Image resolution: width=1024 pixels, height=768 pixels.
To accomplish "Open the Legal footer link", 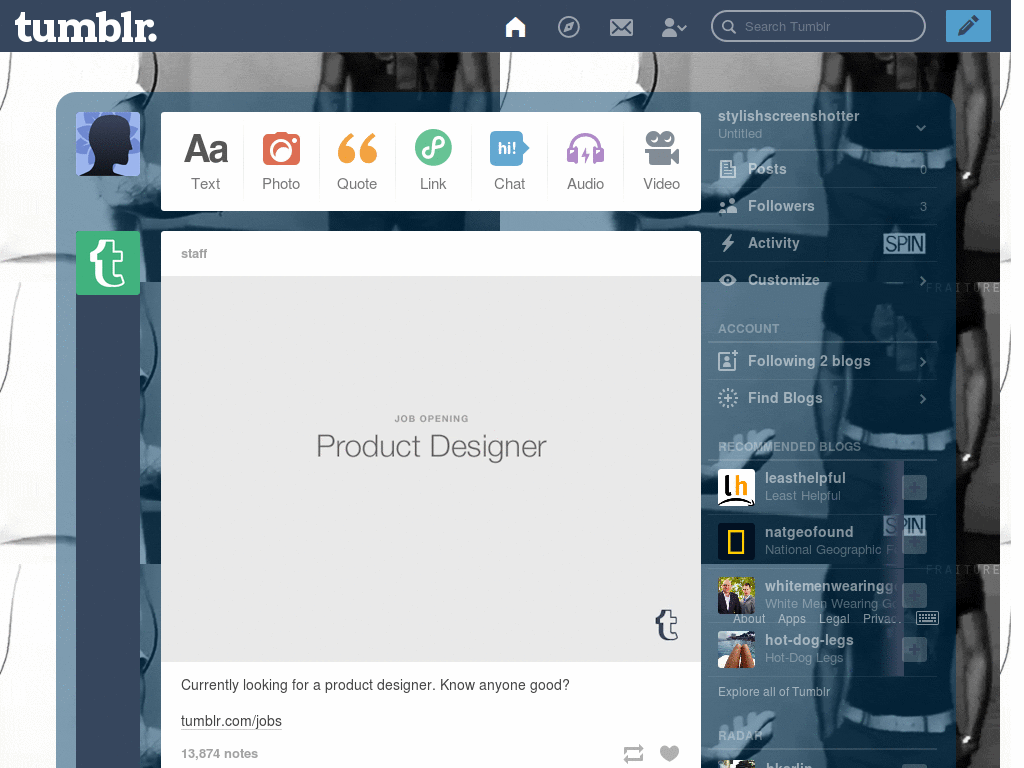I will click(x=834, y=619).
